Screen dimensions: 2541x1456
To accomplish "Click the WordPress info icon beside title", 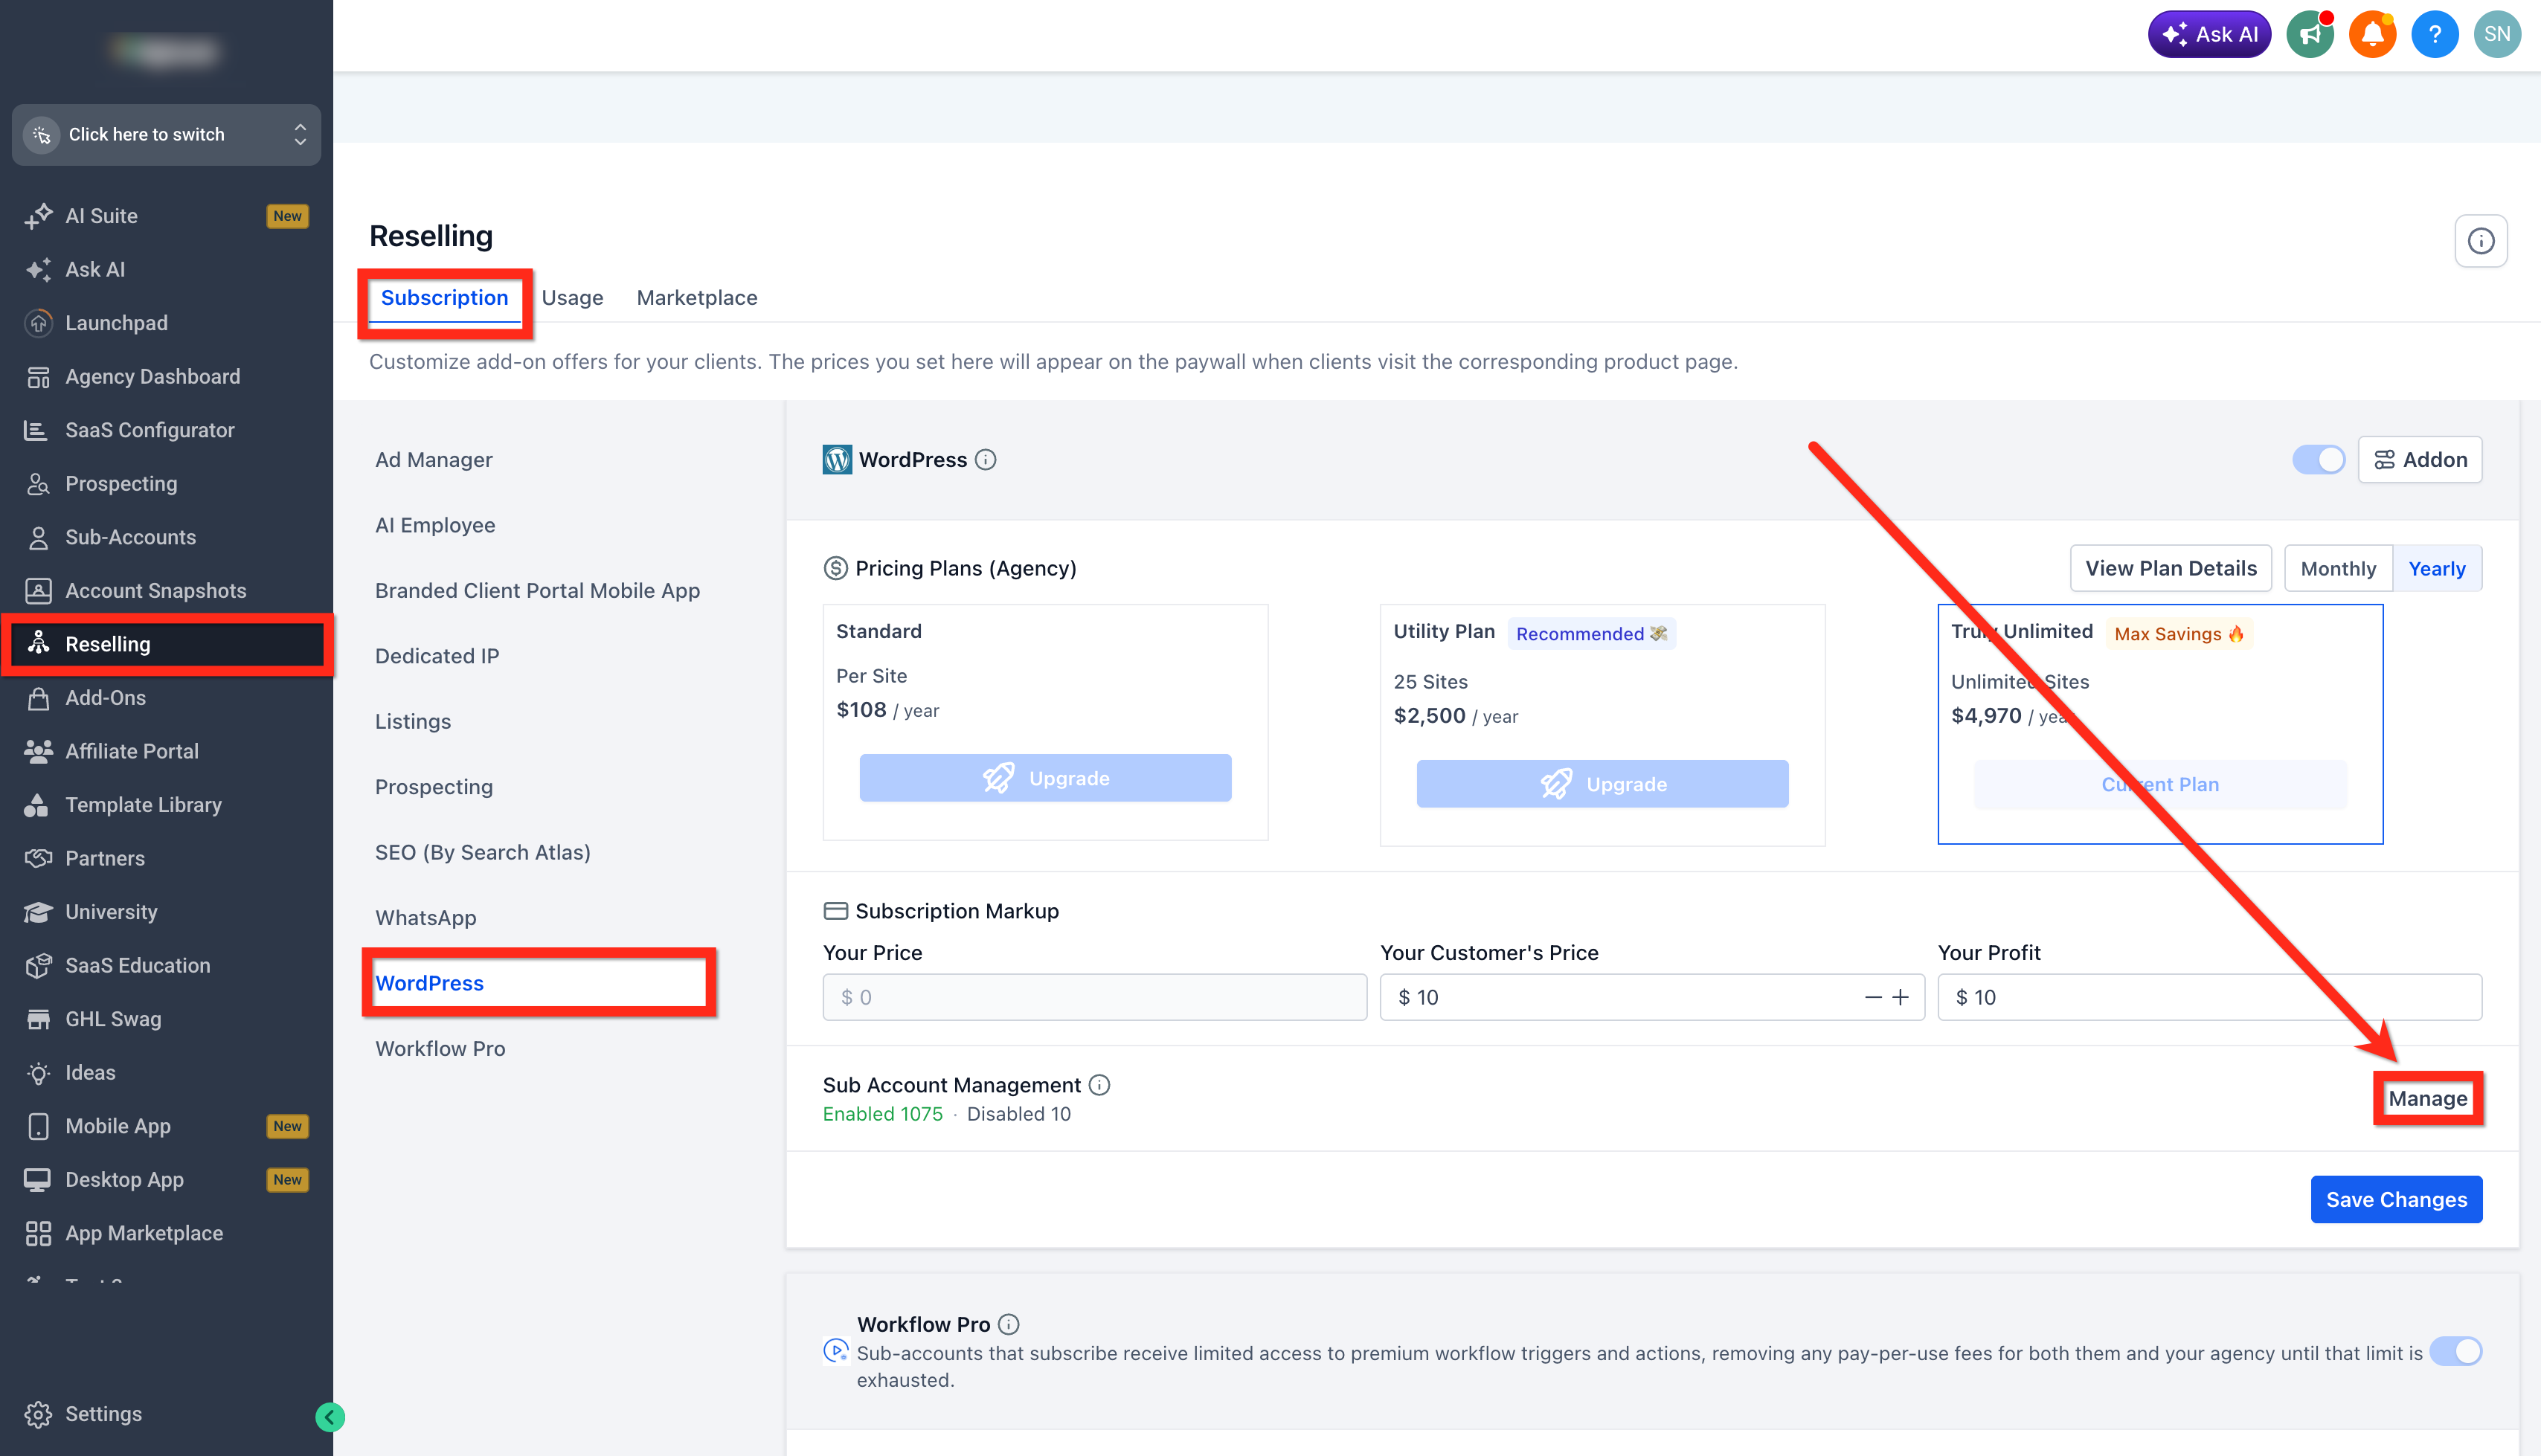I will (x=986, y=460).
